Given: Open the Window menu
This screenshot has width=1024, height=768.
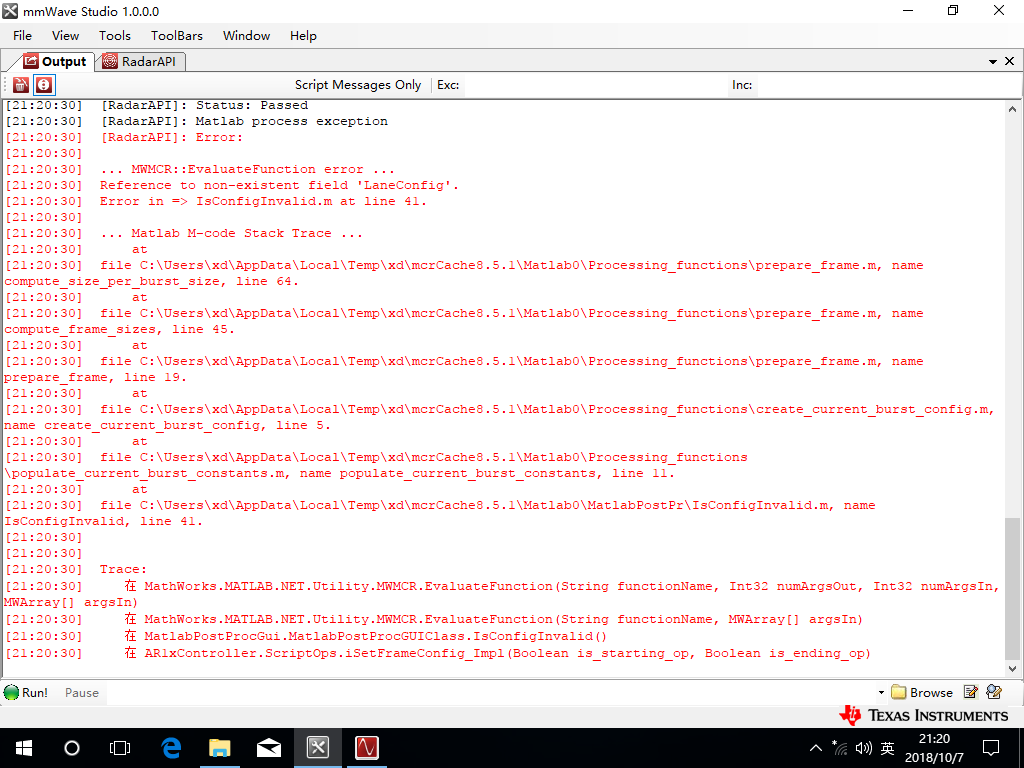Looking at the screenshot, I should pos(246,36).
